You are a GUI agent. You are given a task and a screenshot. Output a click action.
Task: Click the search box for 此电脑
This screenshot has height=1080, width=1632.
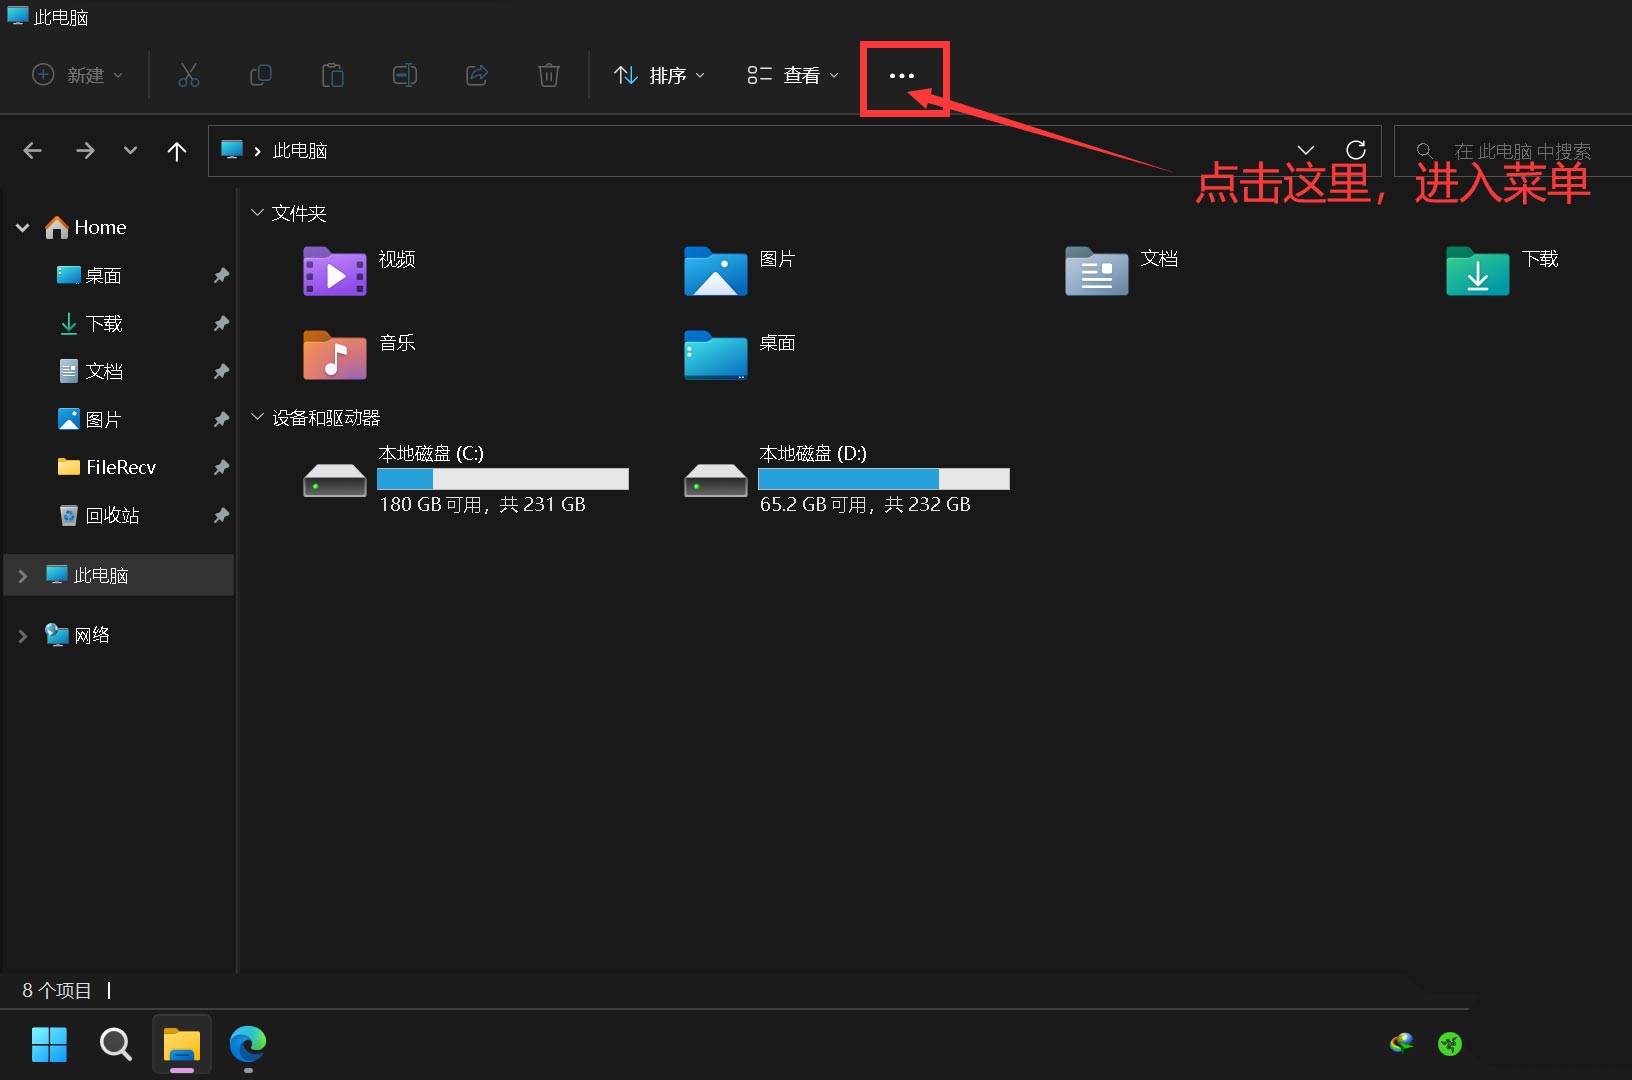tap(1515, 151)
